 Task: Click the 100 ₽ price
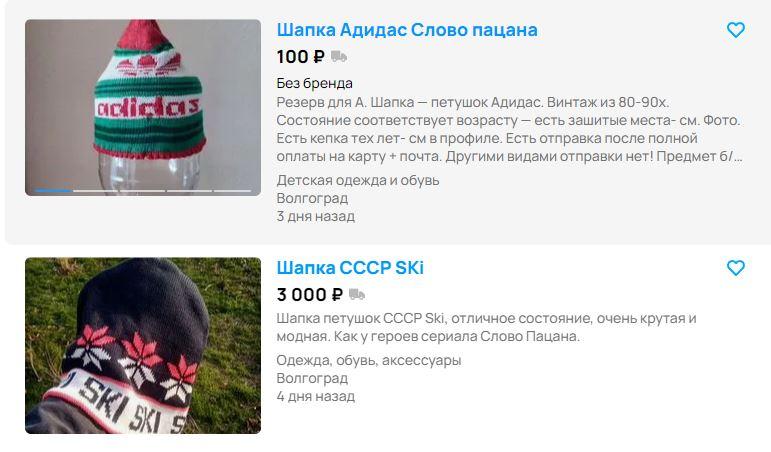[x=300, y=57]
